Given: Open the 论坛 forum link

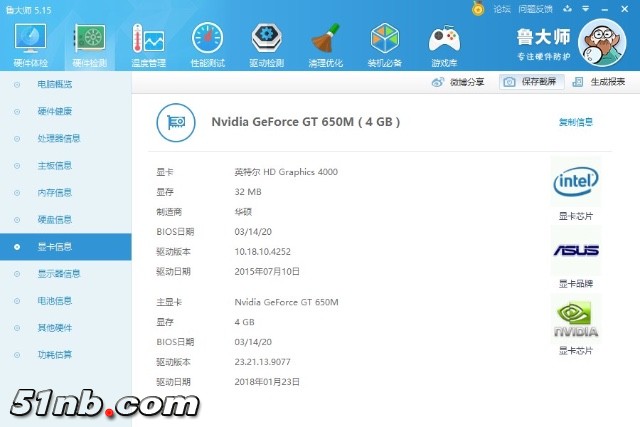Looking at the screenshot, I should (x=502, y=9).
